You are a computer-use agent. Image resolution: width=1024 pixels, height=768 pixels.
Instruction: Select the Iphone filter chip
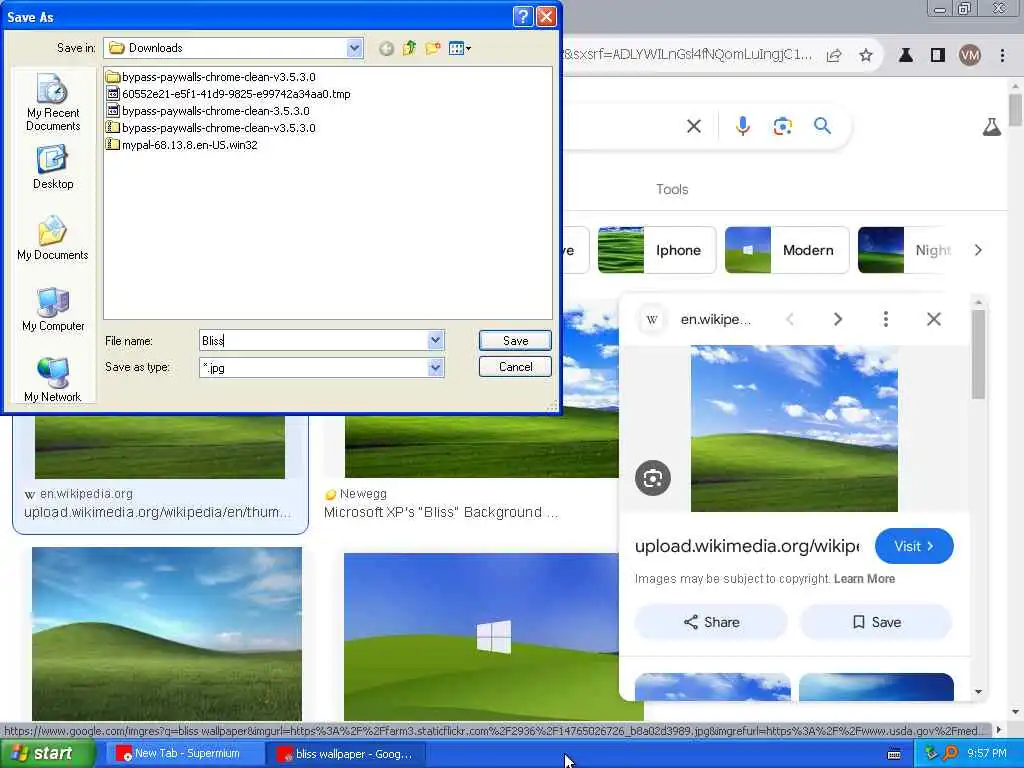(x=657, y=250)
